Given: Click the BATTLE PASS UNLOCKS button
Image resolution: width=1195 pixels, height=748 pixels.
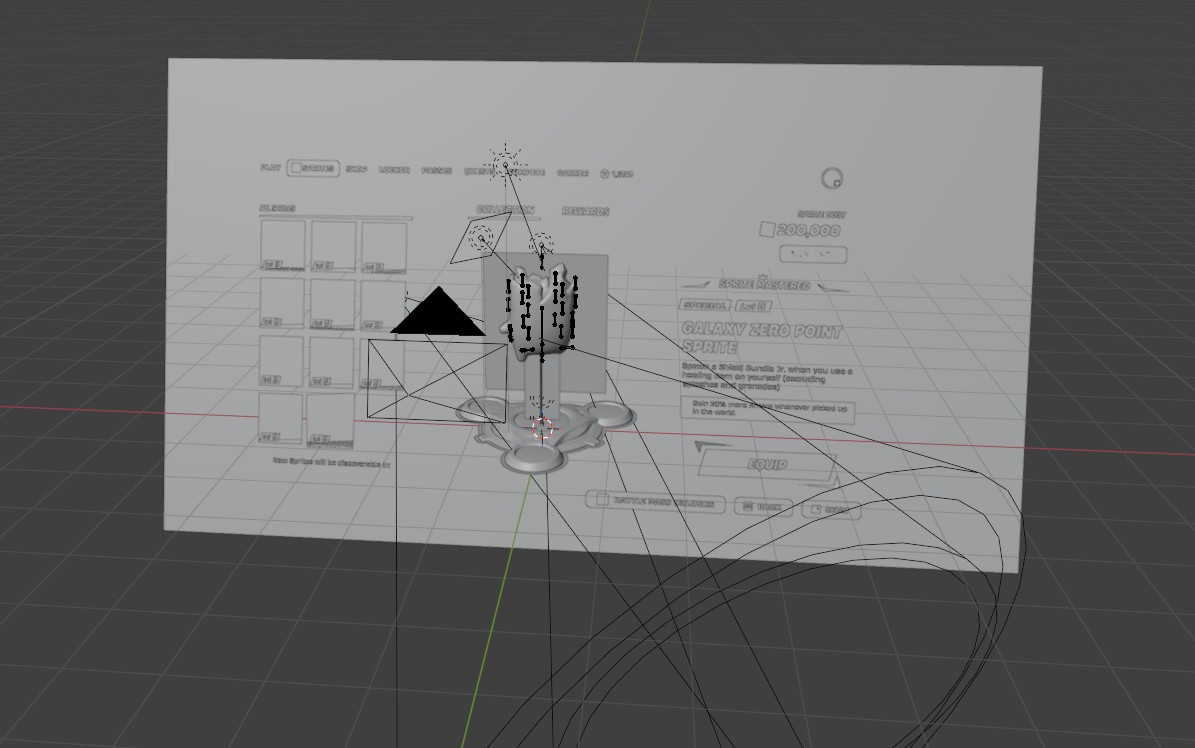Looking at the screenshot, I should [x=655, y=502].
